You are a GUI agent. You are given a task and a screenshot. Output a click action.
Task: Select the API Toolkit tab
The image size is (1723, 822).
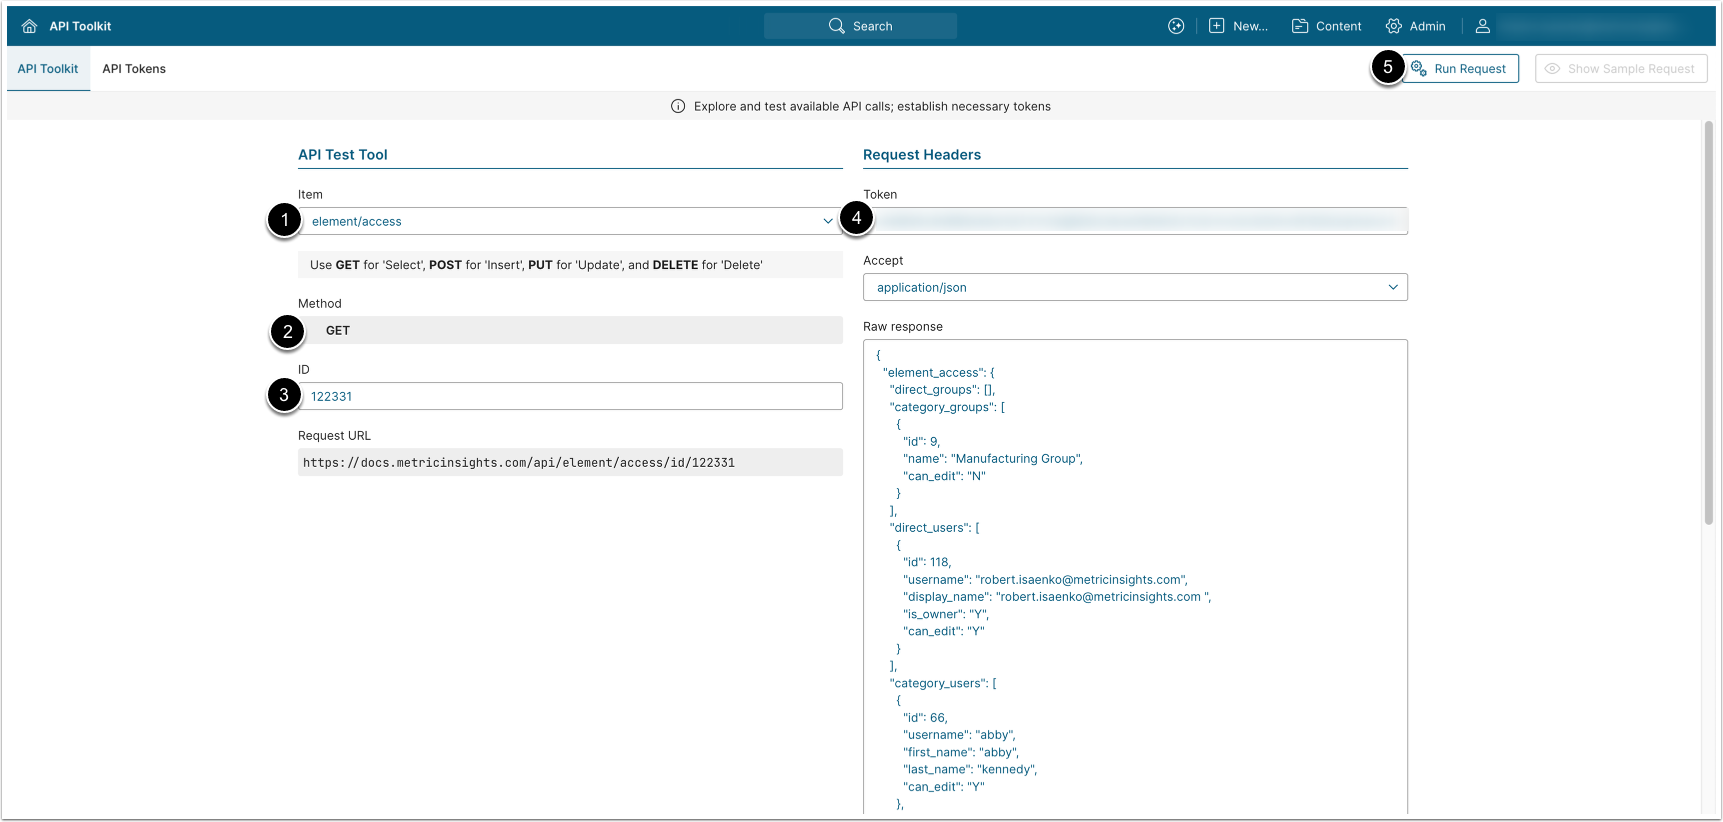click(x=48, y=69)
